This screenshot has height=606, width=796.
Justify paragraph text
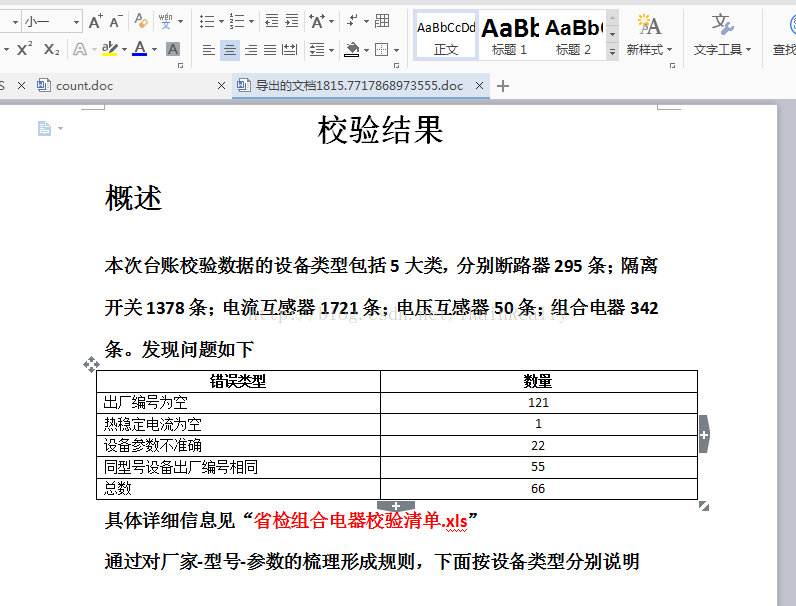(270, 50)
